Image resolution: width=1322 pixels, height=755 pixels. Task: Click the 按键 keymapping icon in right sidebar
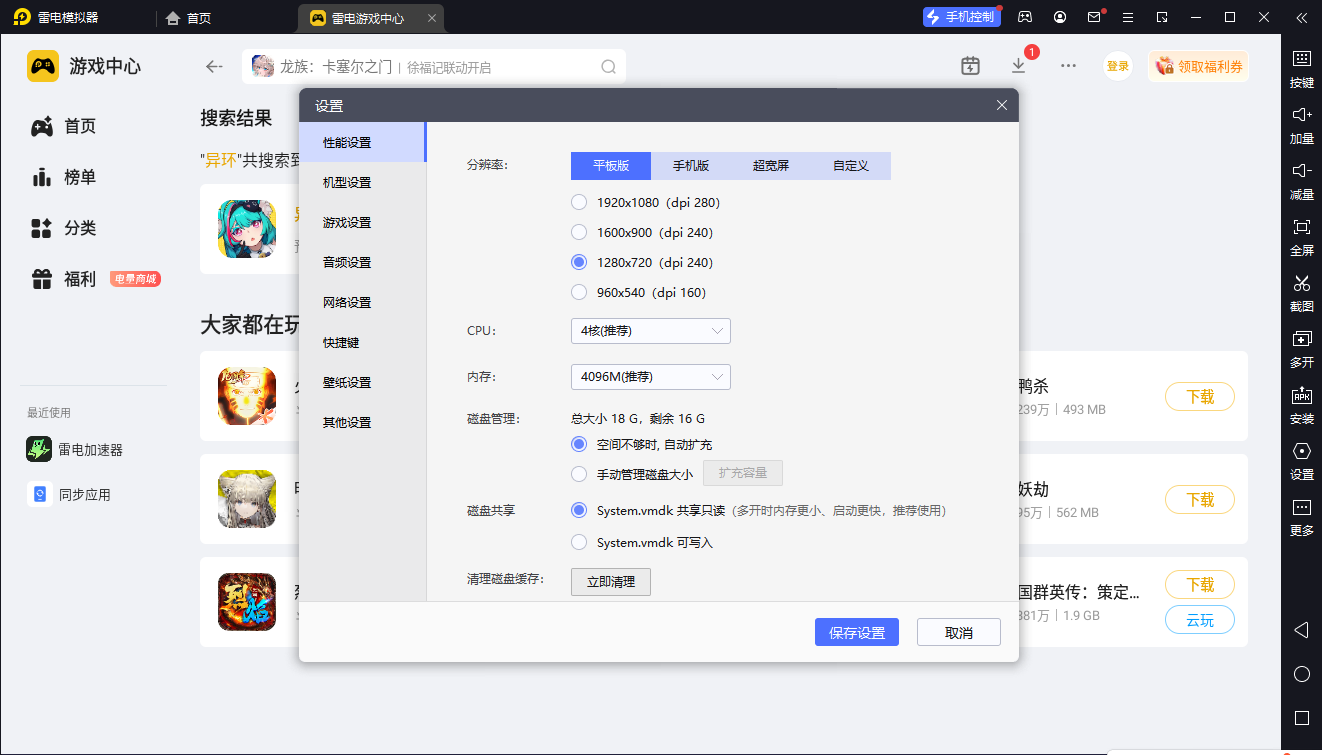pyautogui.click(x=1301, y=59)
